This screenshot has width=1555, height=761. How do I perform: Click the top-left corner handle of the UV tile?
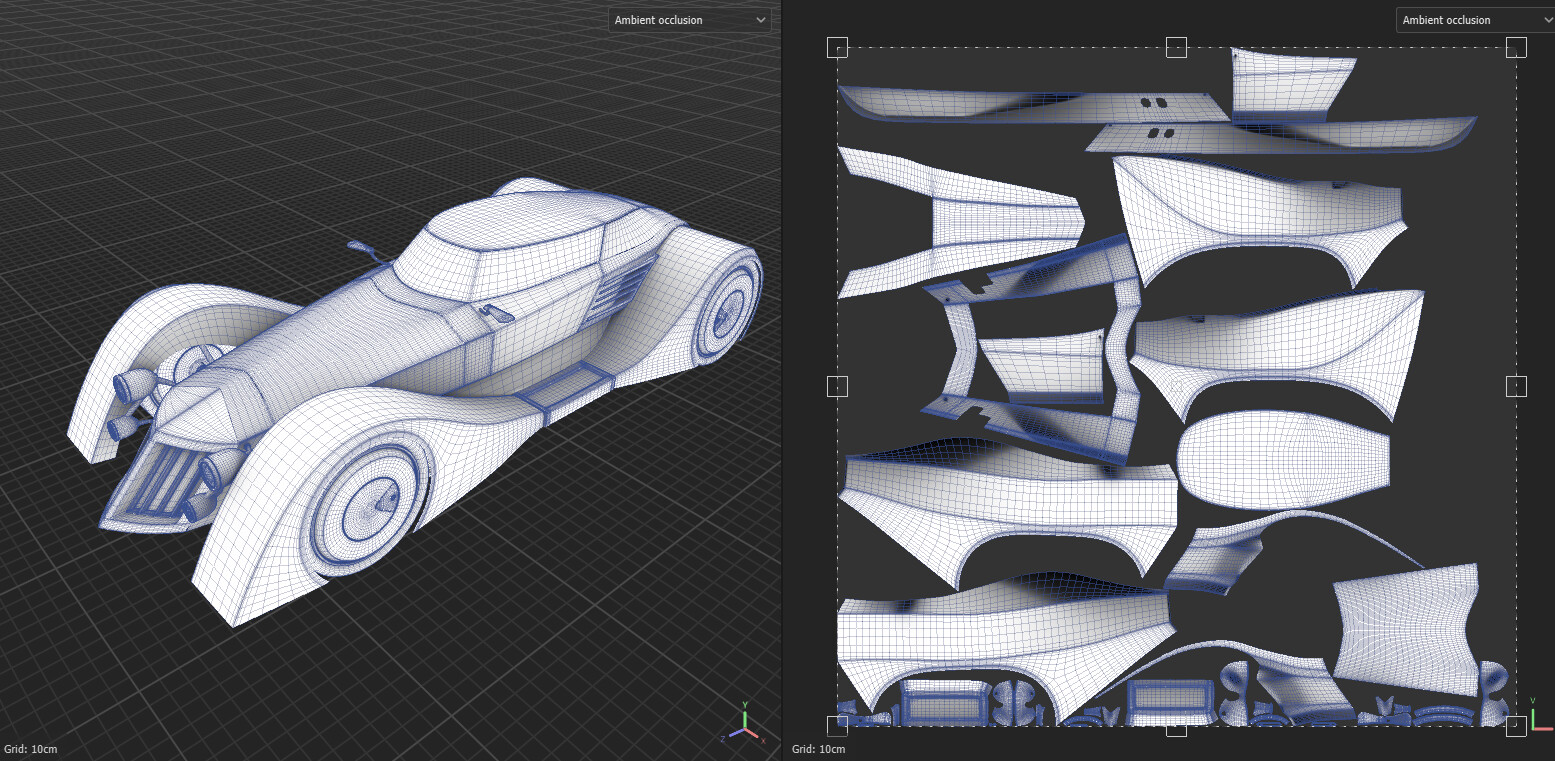click(837, 47)
